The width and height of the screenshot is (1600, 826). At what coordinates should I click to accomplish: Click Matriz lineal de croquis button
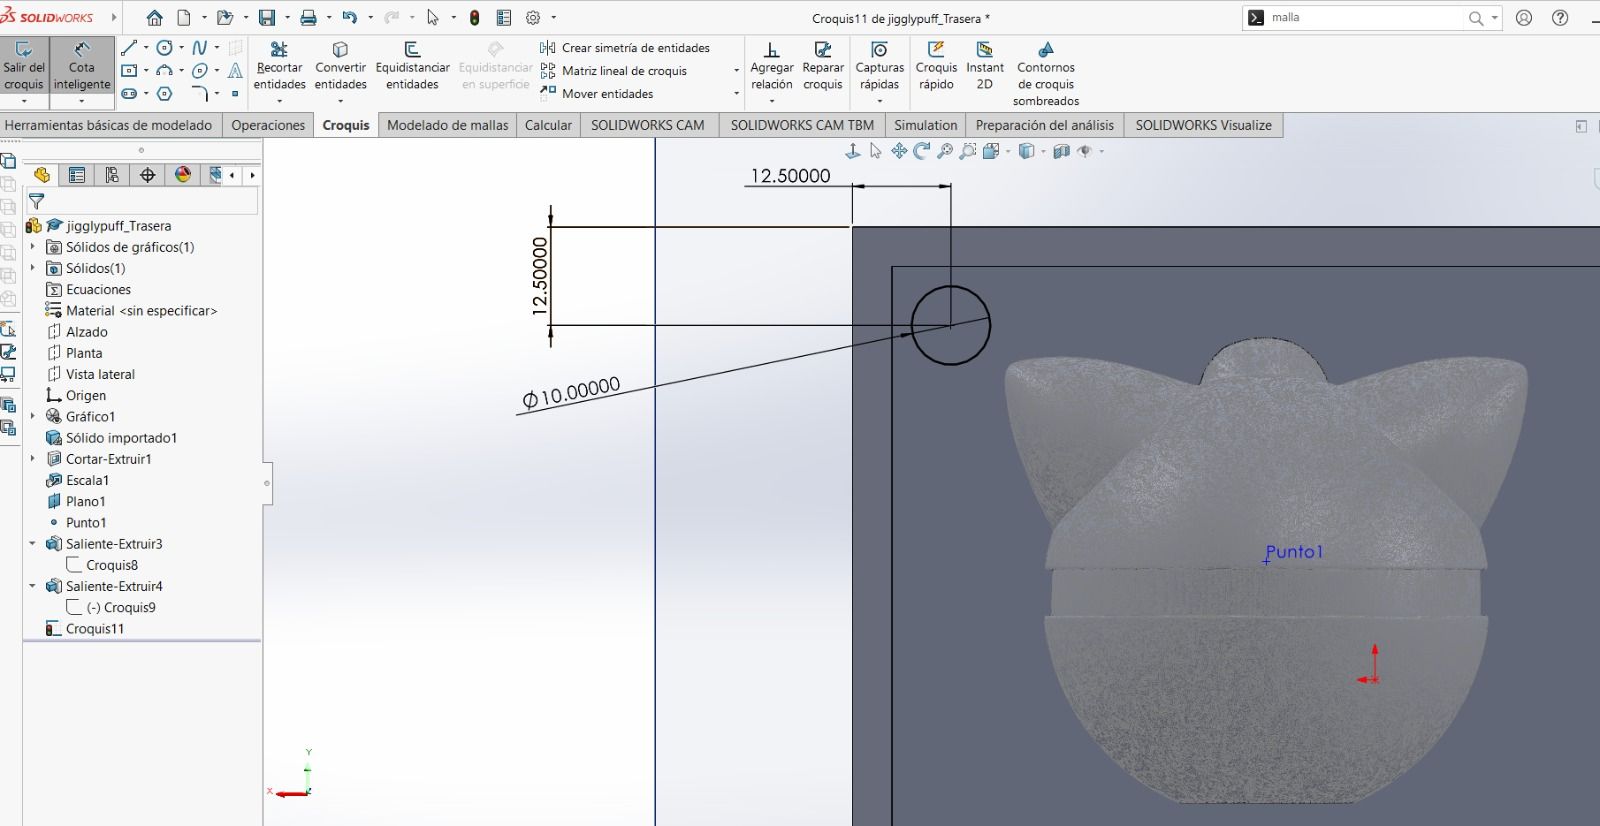[614, 71]
